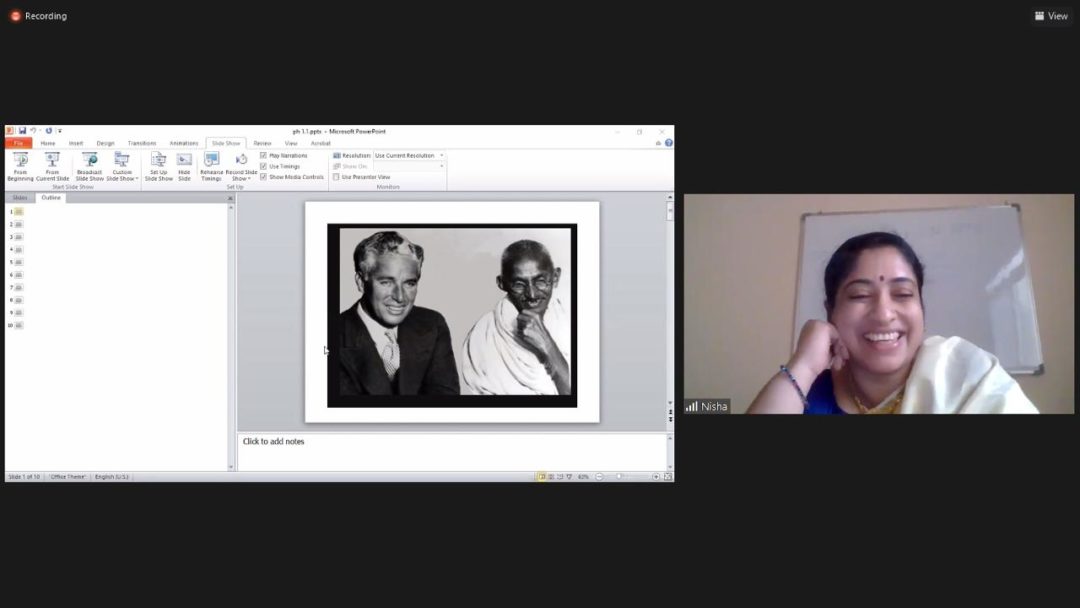This screenshot has height=608, width=1080.
Task: Switch to Slide Sorter view in status bar
Action: click(551, 476)
